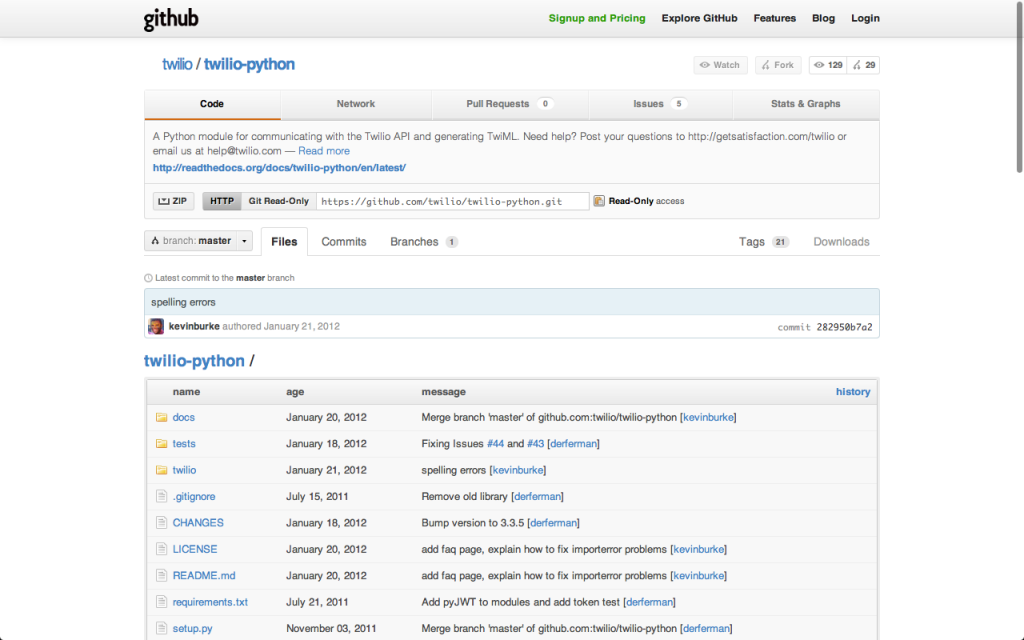Click the twilio folder icon
Image resolution: width=1024 pixels, height=640 pixels.
161,470
